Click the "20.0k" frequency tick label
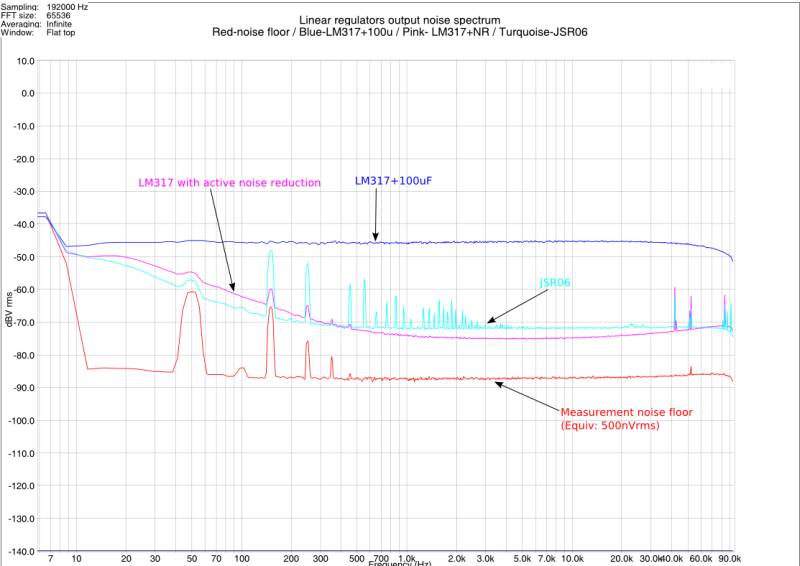Image resolution: width=800 pixels, height=566 pixels. point(622,559)
